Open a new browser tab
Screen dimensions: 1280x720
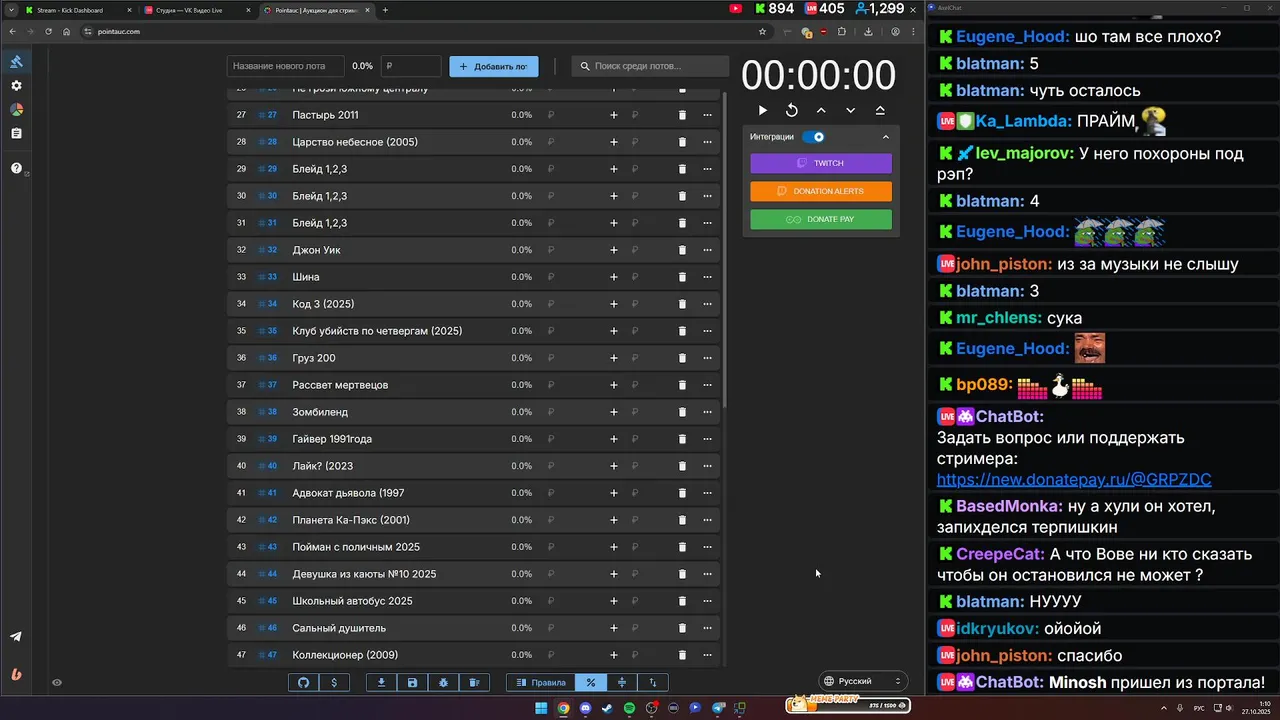coord(385,10)
